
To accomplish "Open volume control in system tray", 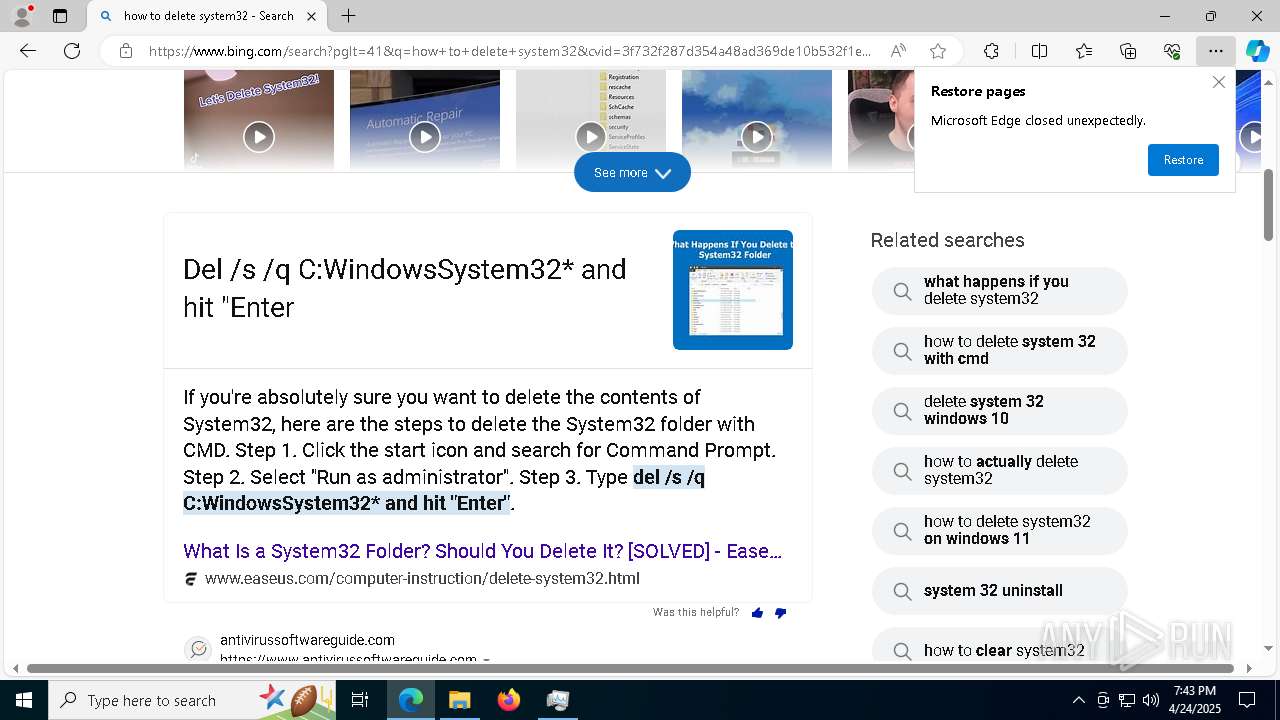I will tap(1151, 700).
